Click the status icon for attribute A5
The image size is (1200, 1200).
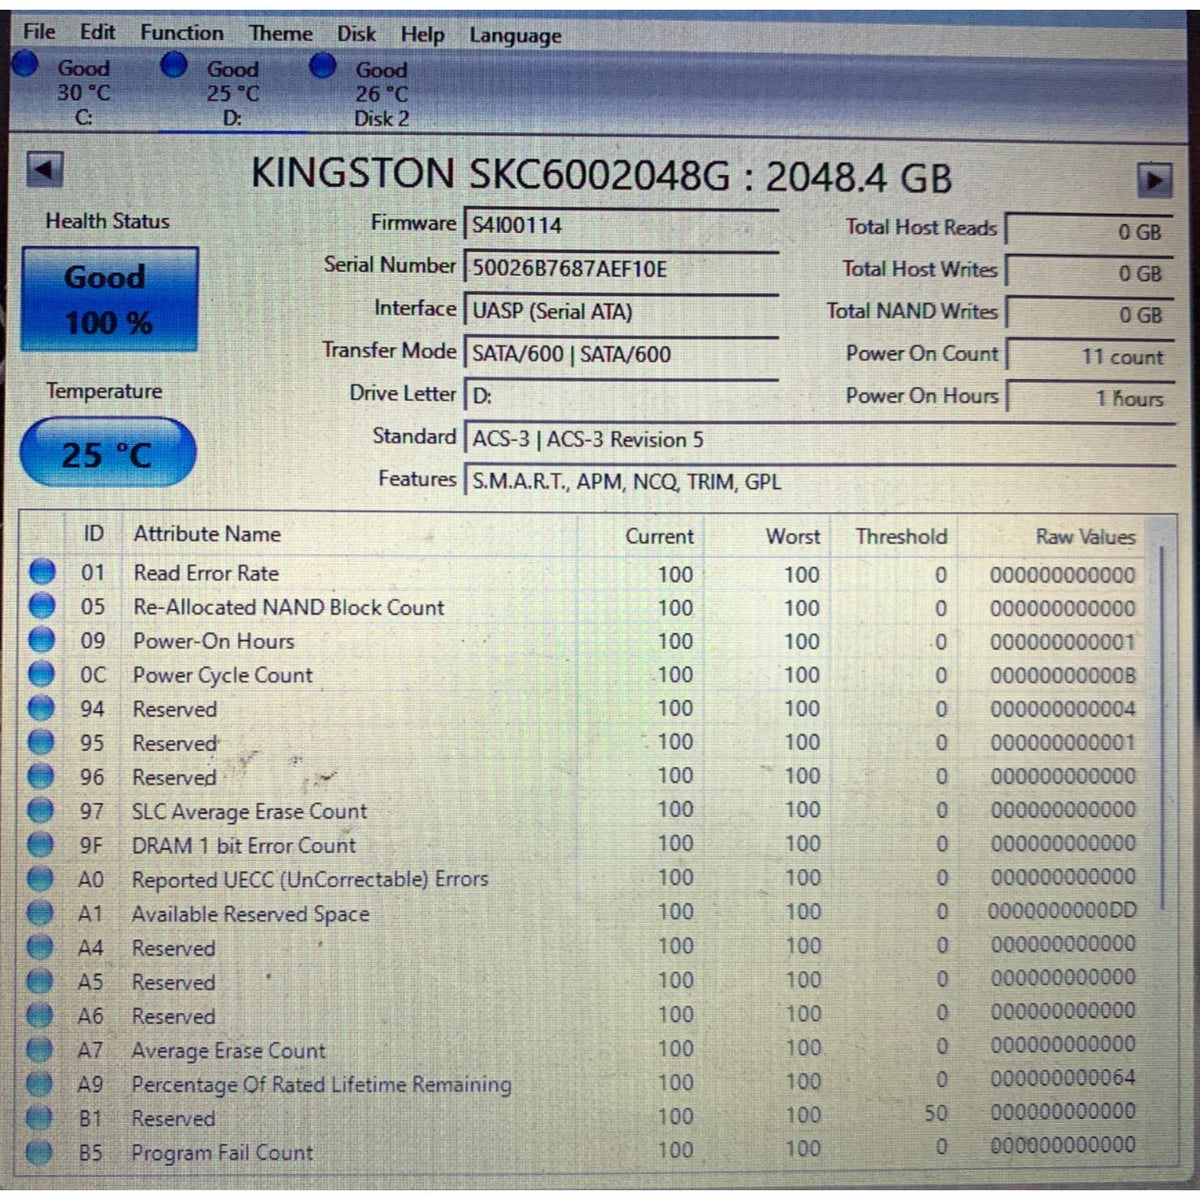40,981
